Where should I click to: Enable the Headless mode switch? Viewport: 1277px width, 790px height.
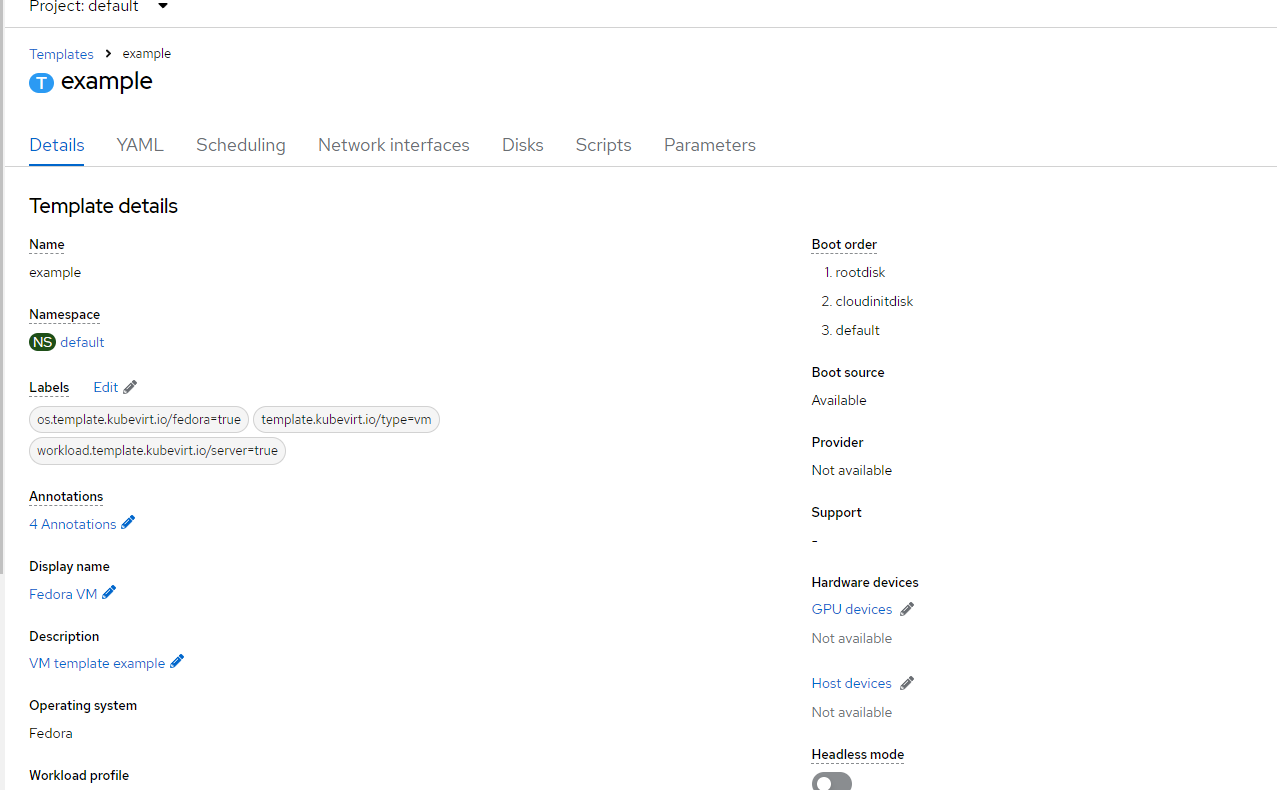pyautogui.click(x=831, y=782)
